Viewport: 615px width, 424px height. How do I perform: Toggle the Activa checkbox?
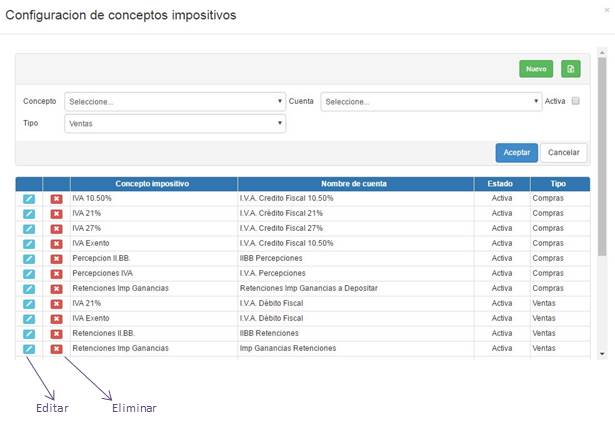tap(575, 101)
